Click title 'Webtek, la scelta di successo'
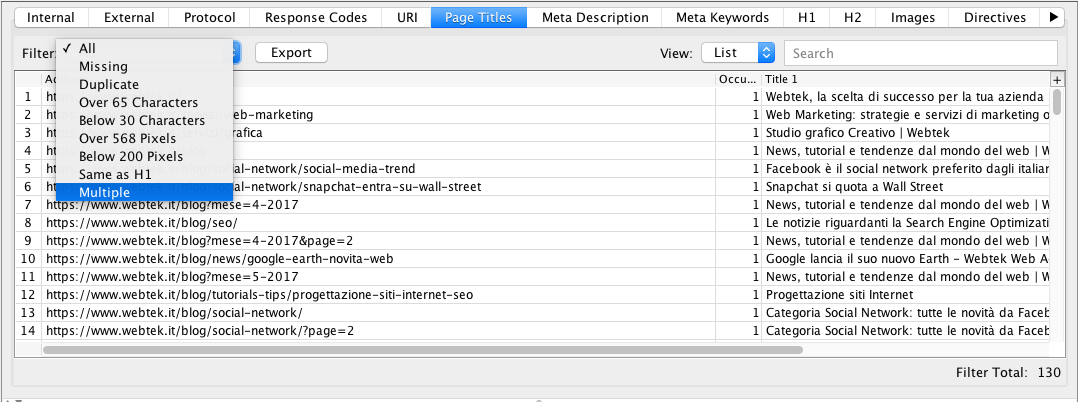Image resolution: width=1078 pixels, height=402 pixels. 905,97
